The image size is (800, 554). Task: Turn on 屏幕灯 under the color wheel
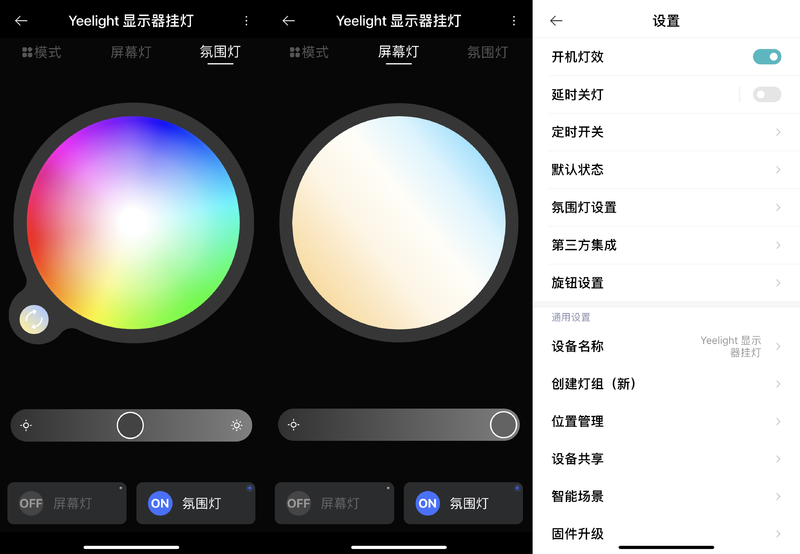[67, 503]
